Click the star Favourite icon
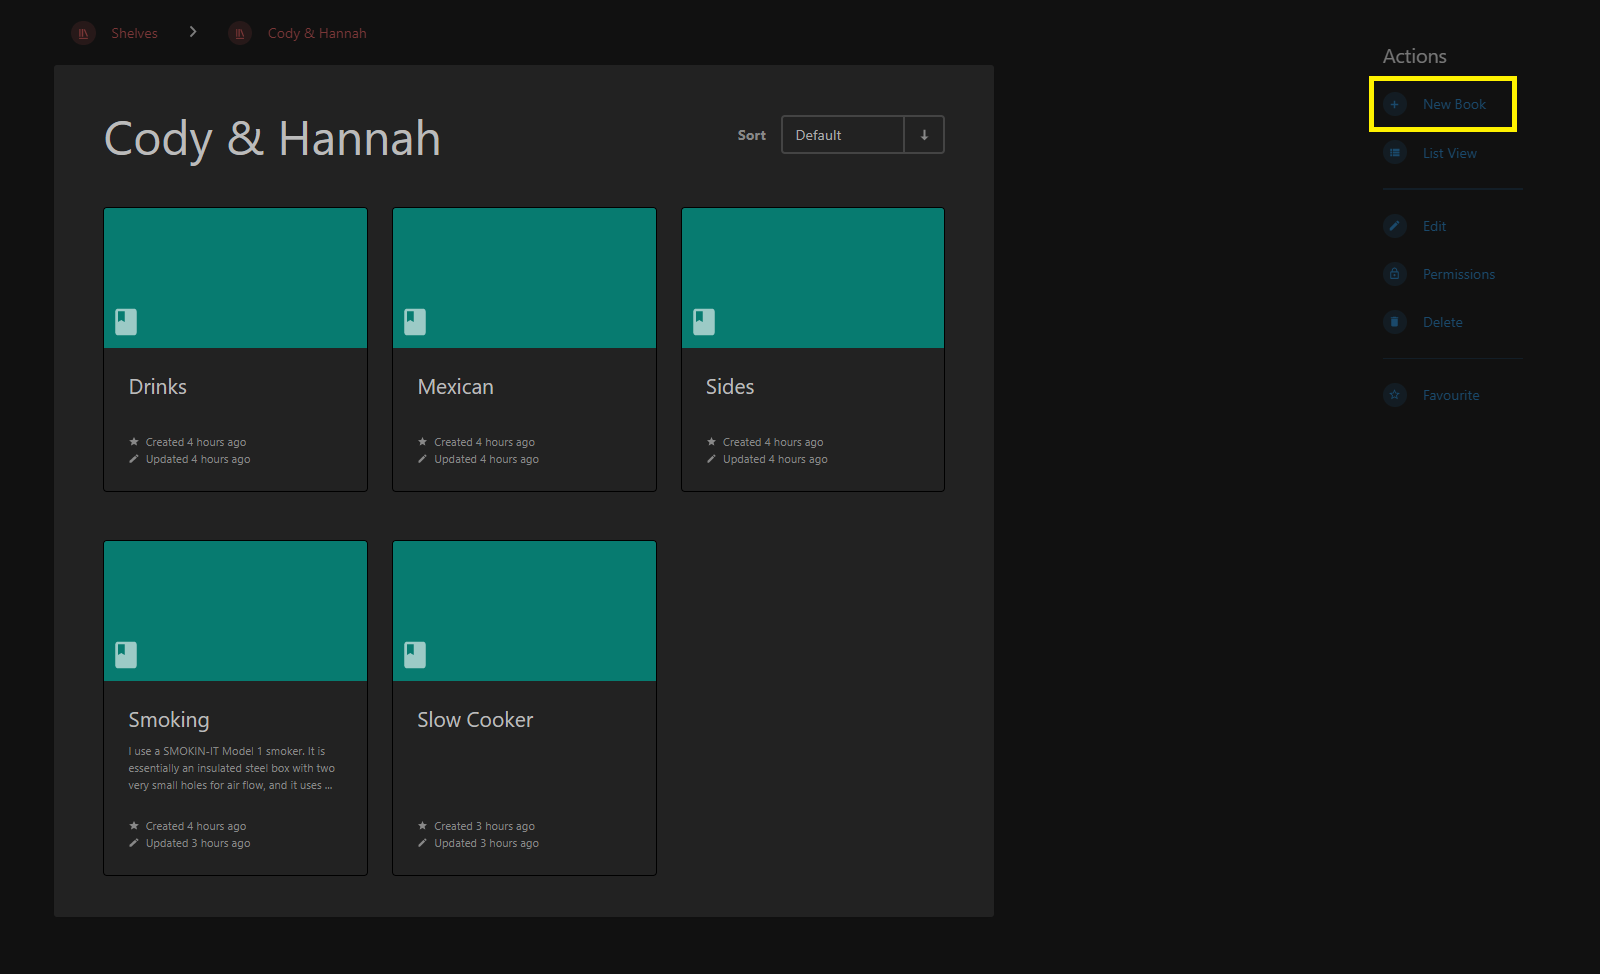 [1394, 395]
